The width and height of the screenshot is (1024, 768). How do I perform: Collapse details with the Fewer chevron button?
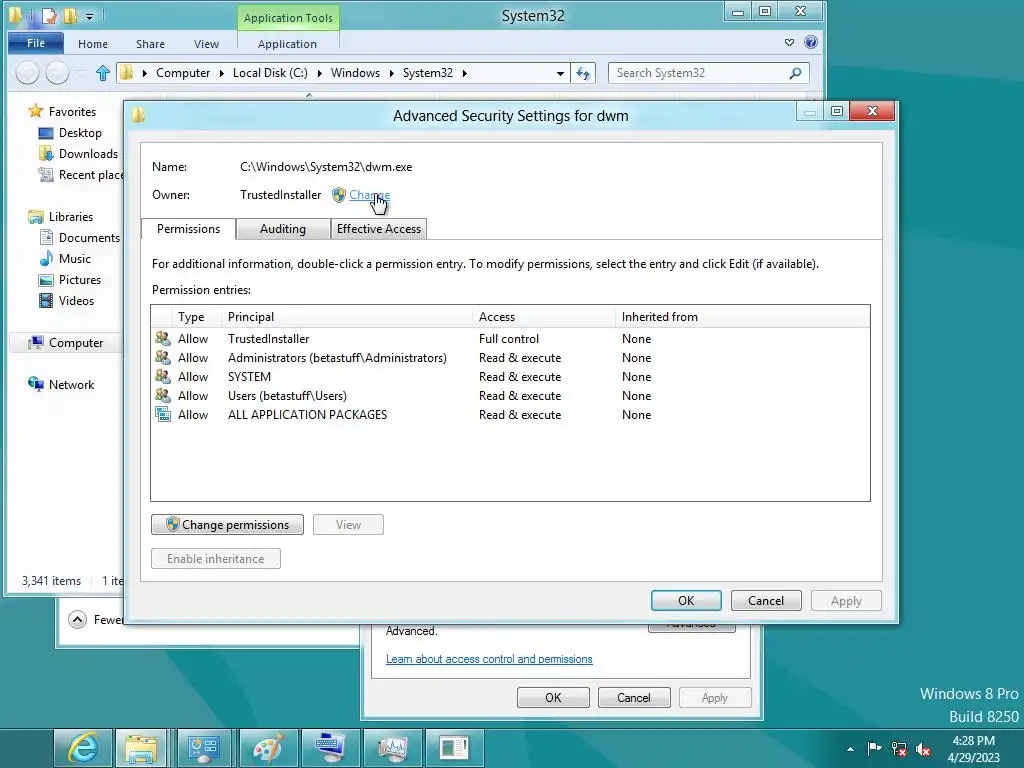pyautogui.click(x=77, y=619)
